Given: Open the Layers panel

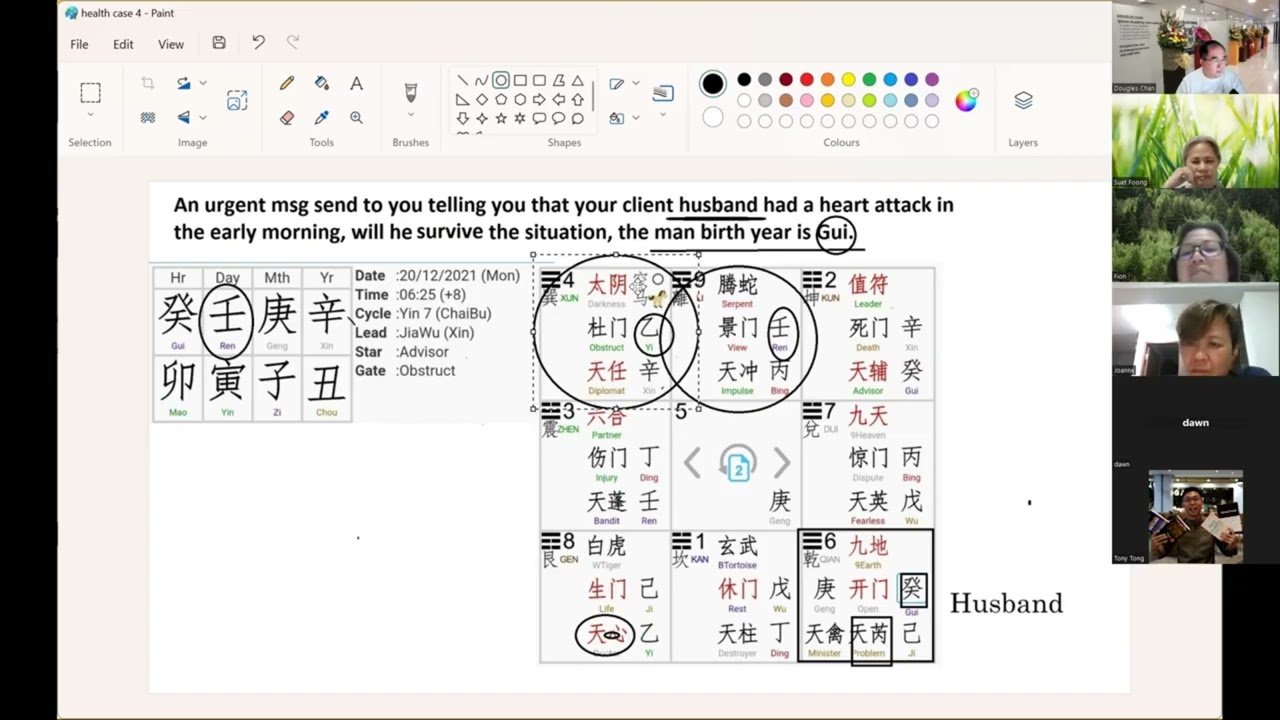Looking at the screenshot, I should click(1023, 100).
